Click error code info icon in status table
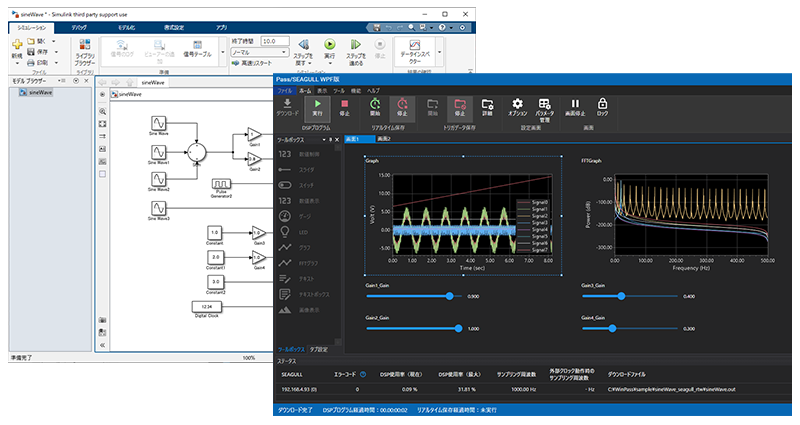This screenshot has width=800, height=425. (x=363, y=374)
